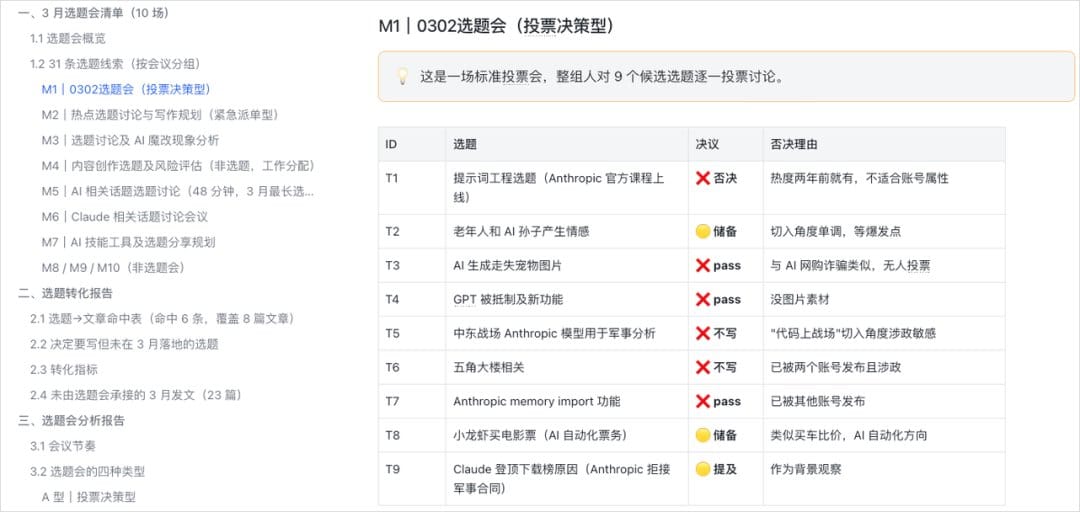Click the red X icon beside T5 不写
1080x512 pixels.
point(703,334)
